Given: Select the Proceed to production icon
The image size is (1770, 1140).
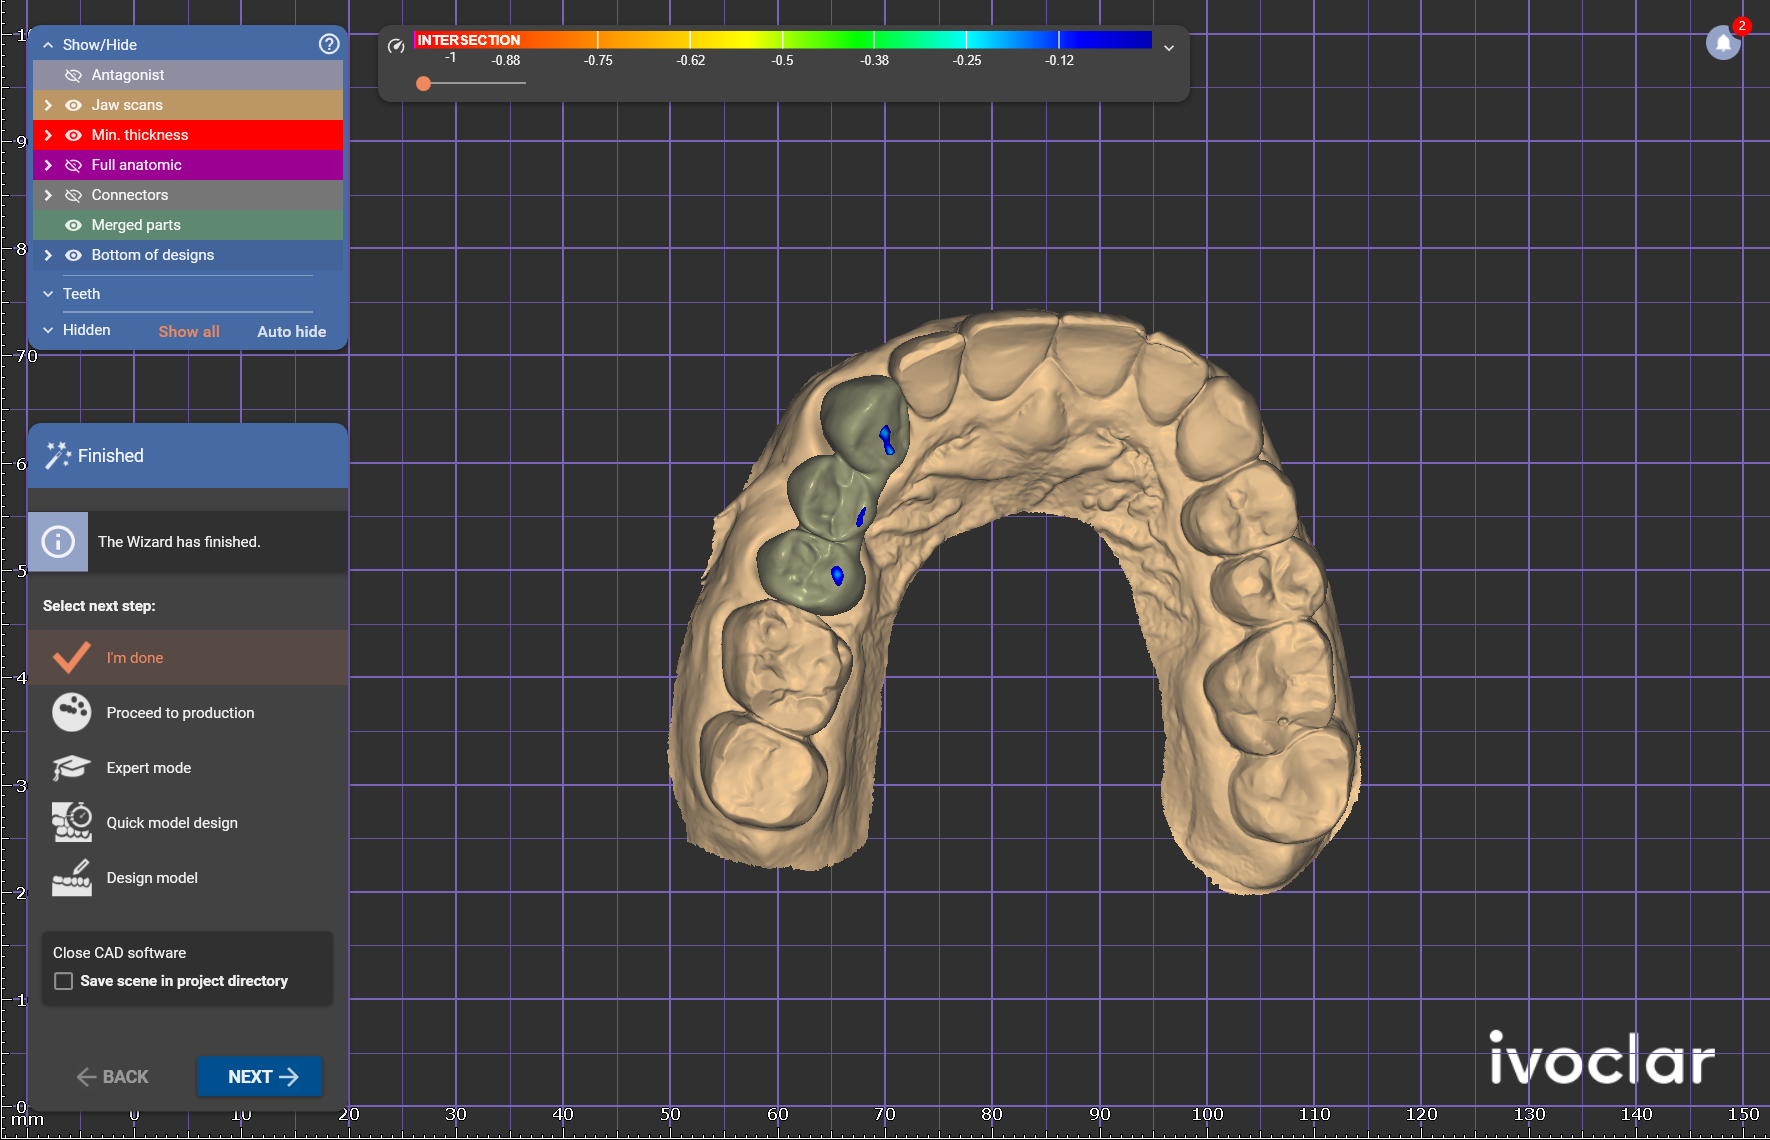Looking at the screenshot, I should pos(72,713).
